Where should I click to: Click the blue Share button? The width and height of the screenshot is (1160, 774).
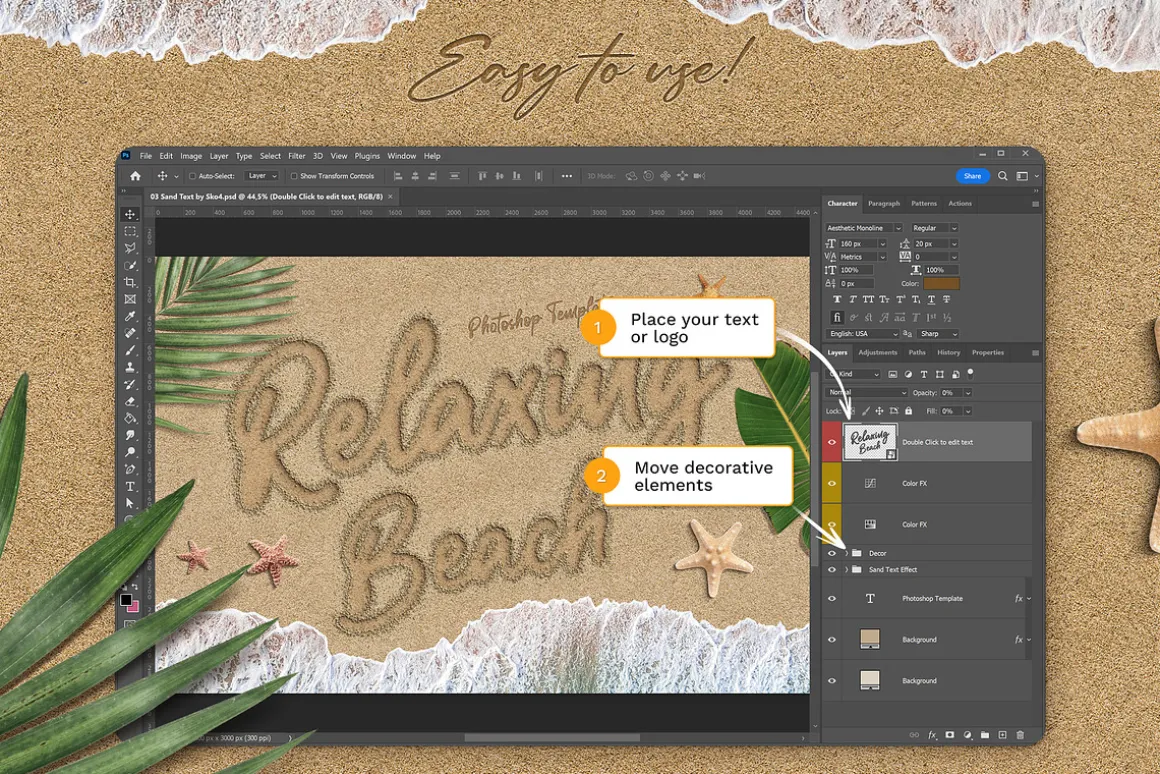[x=973, y=176]
